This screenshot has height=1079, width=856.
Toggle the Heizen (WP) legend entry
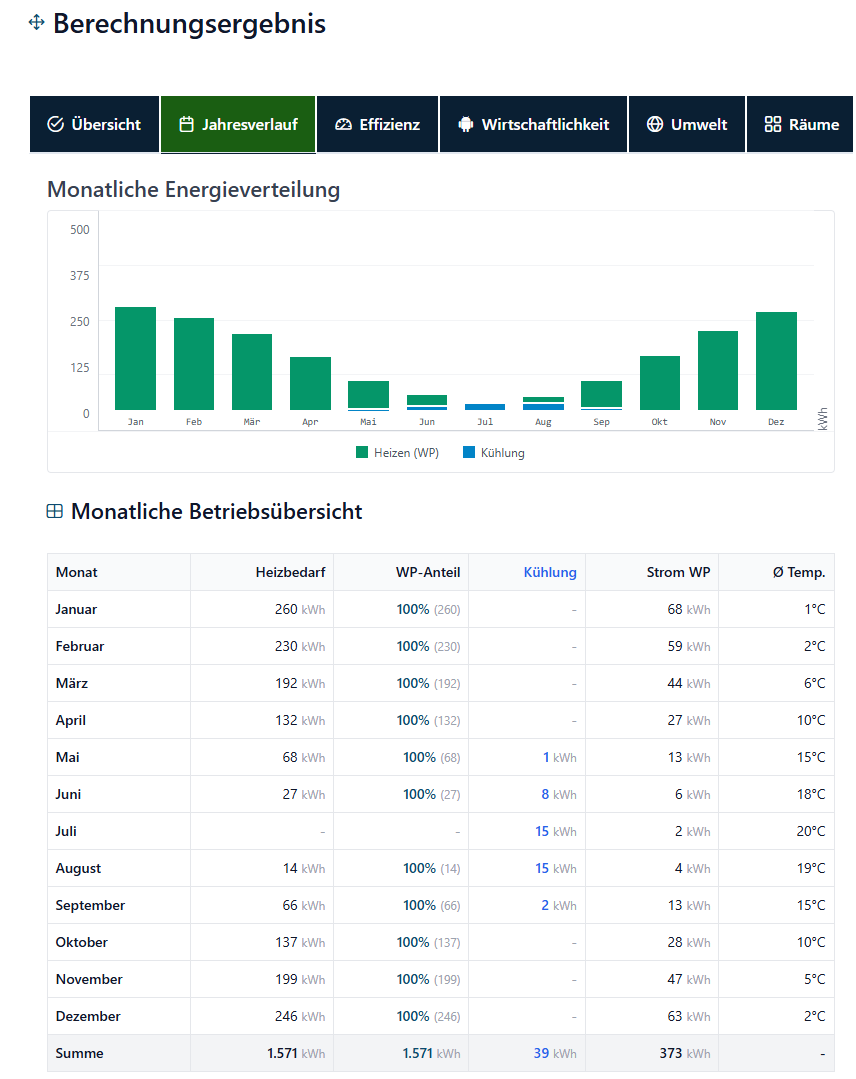397,453
